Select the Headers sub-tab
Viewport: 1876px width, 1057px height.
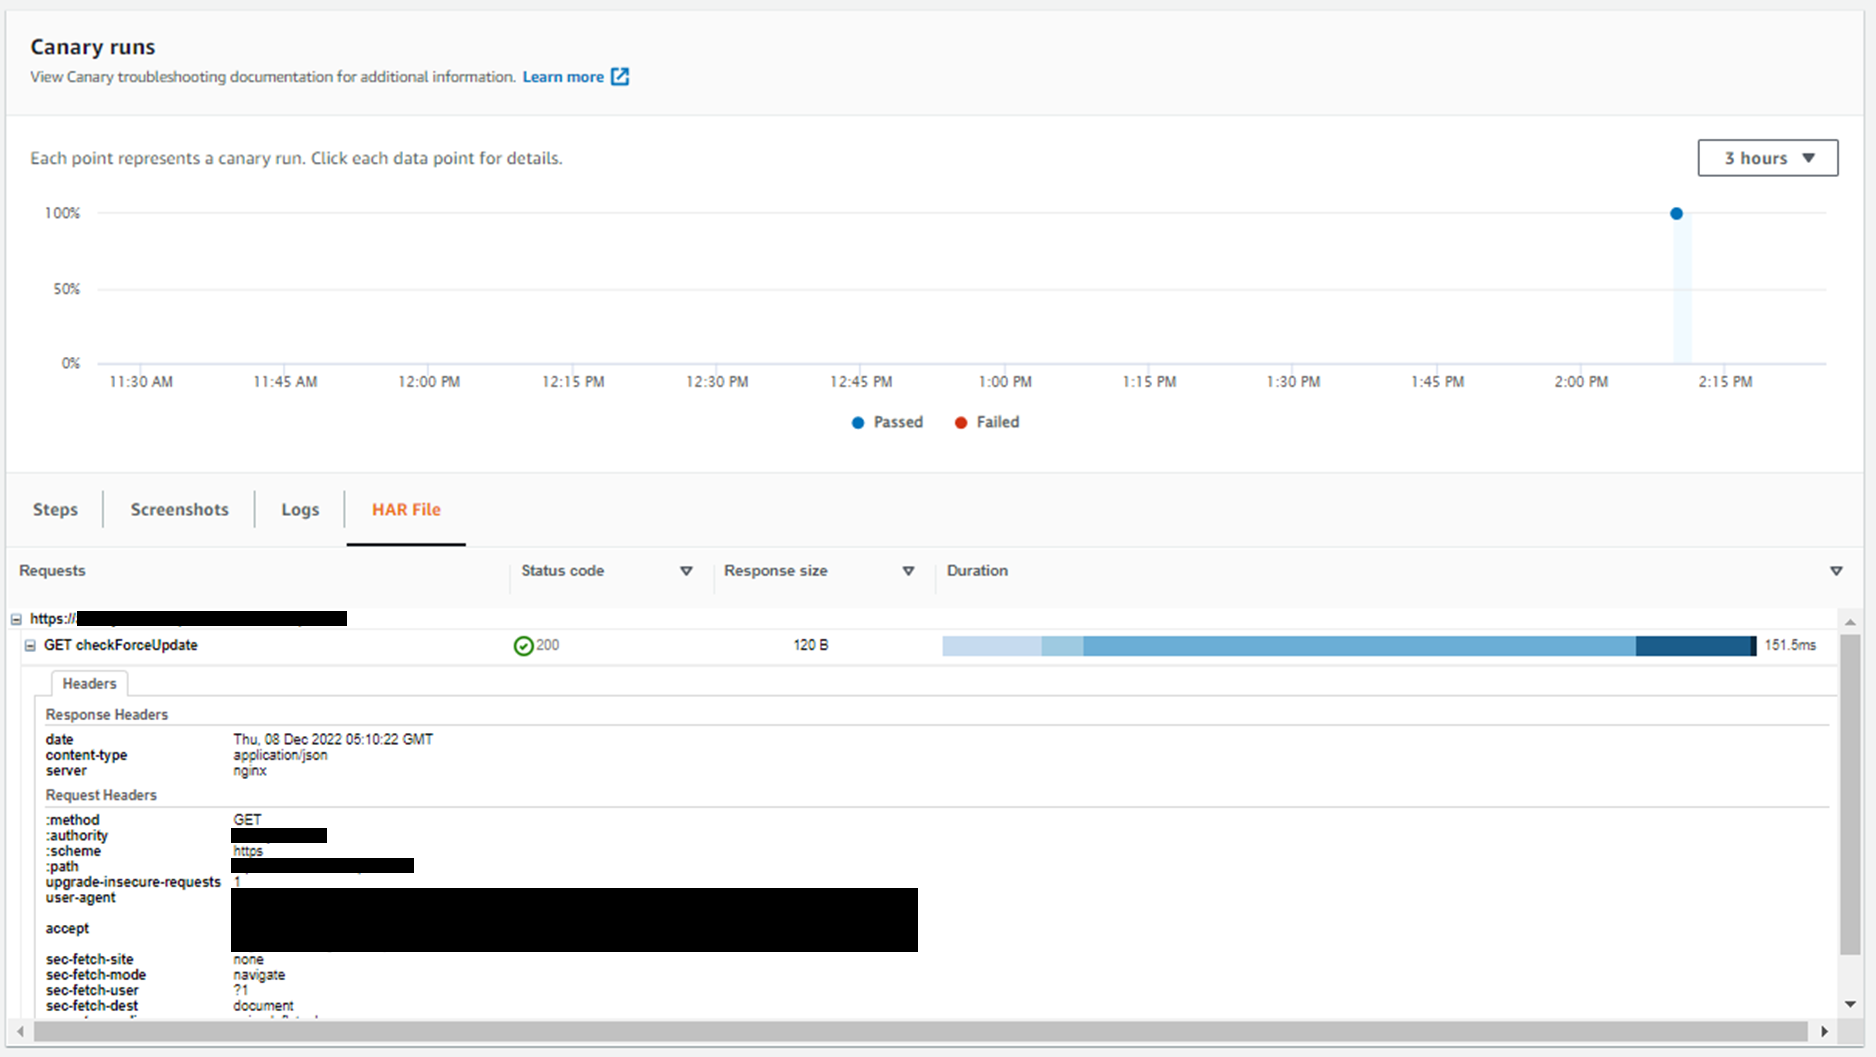pos(89,684)
